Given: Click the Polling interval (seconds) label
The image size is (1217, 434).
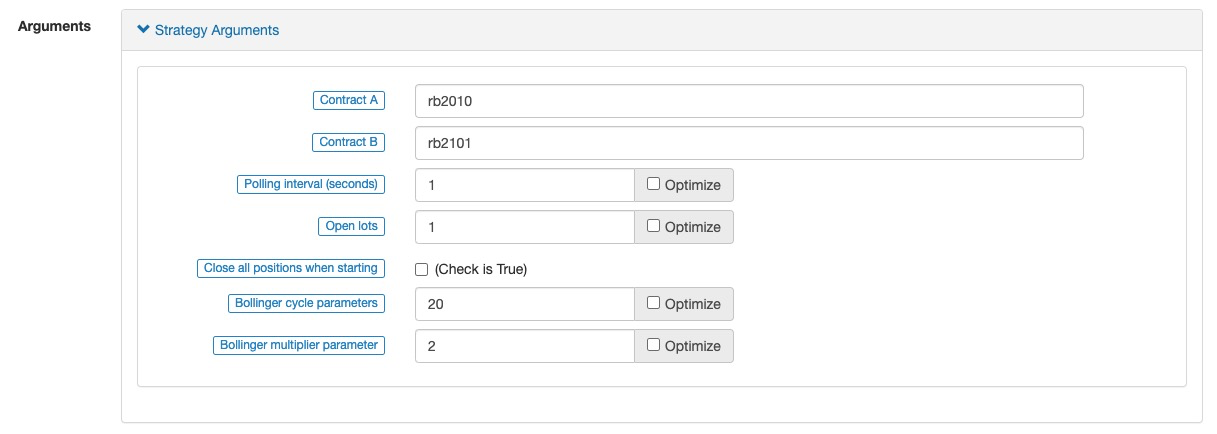Looking at the screenshot, I should tap(310, 184).
